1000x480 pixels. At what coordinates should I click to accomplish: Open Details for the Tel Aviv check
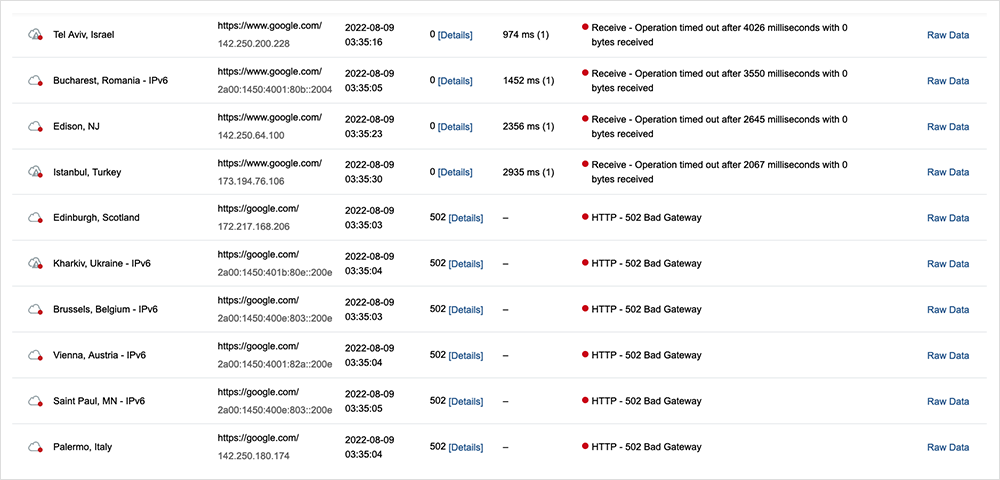(x=455, y=35)
